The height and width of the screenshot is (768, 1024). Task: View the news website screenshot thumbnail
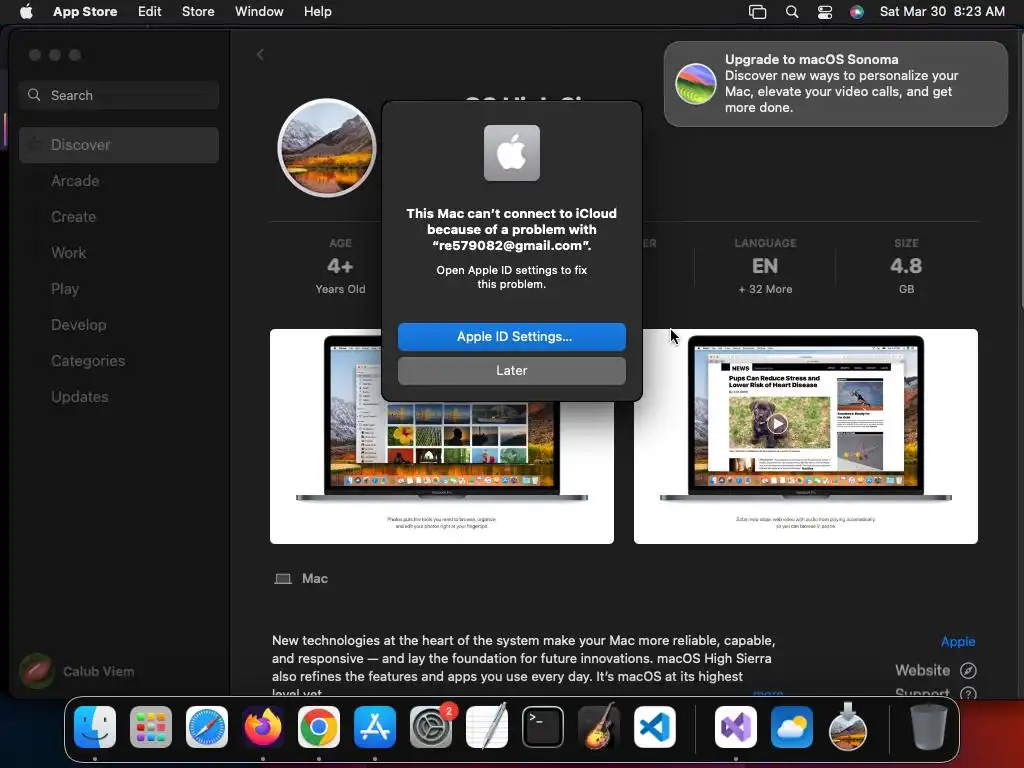coord(805,436)
